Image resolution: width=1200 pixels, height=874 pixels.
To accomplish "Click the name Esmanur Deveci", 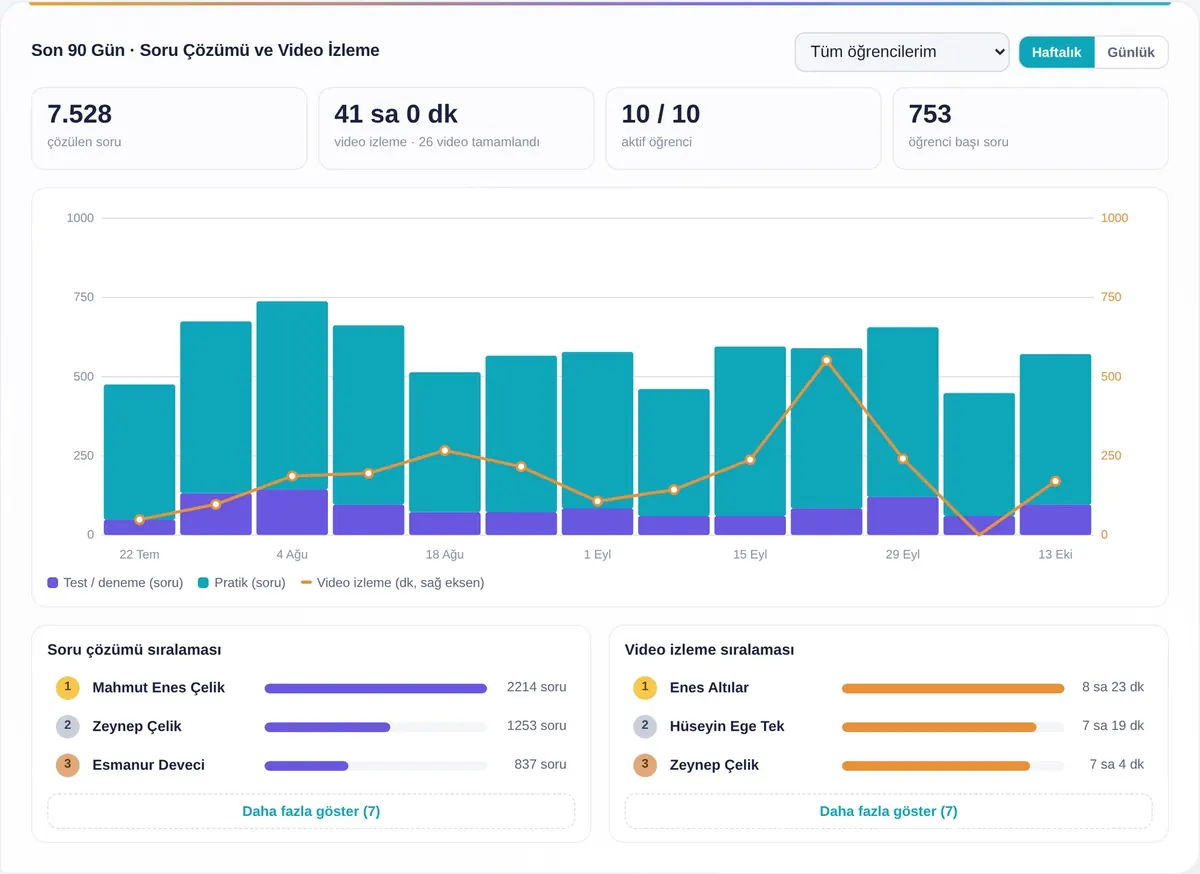I will 148,766.
